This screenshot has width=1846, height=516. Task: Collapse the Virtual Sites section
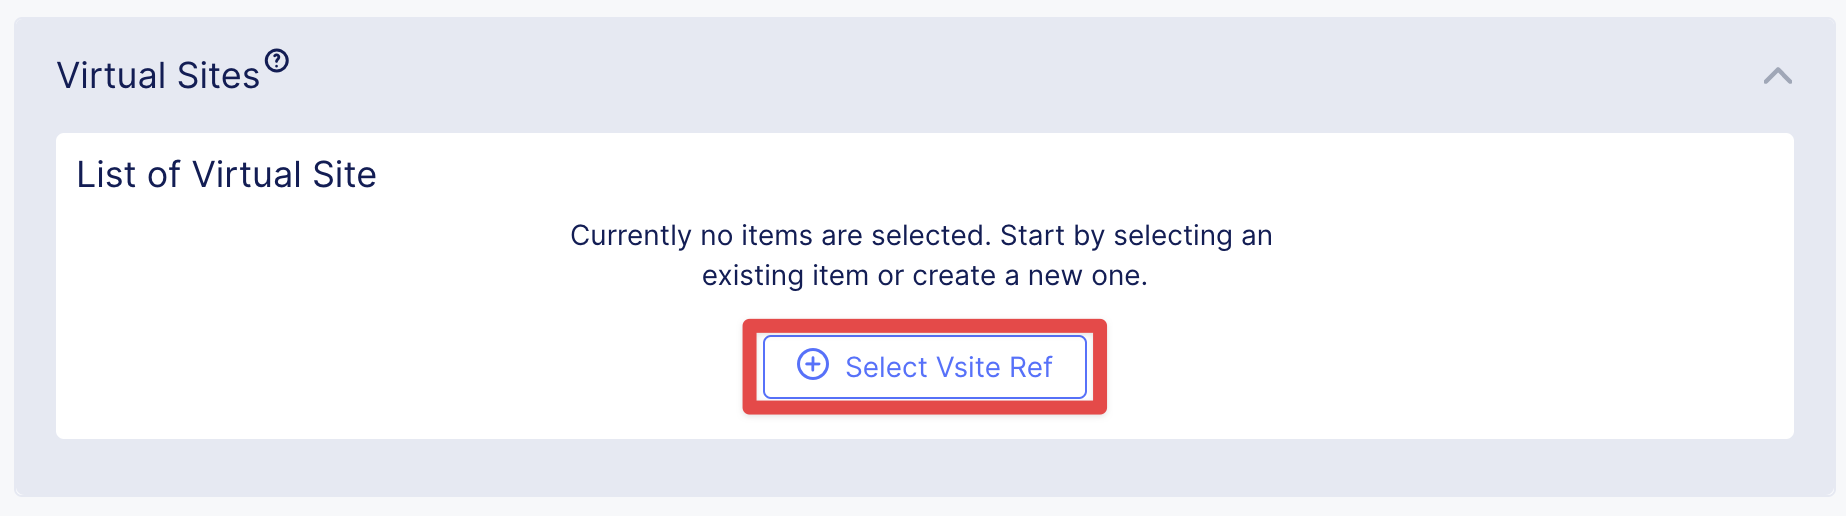click(1777, 76)
